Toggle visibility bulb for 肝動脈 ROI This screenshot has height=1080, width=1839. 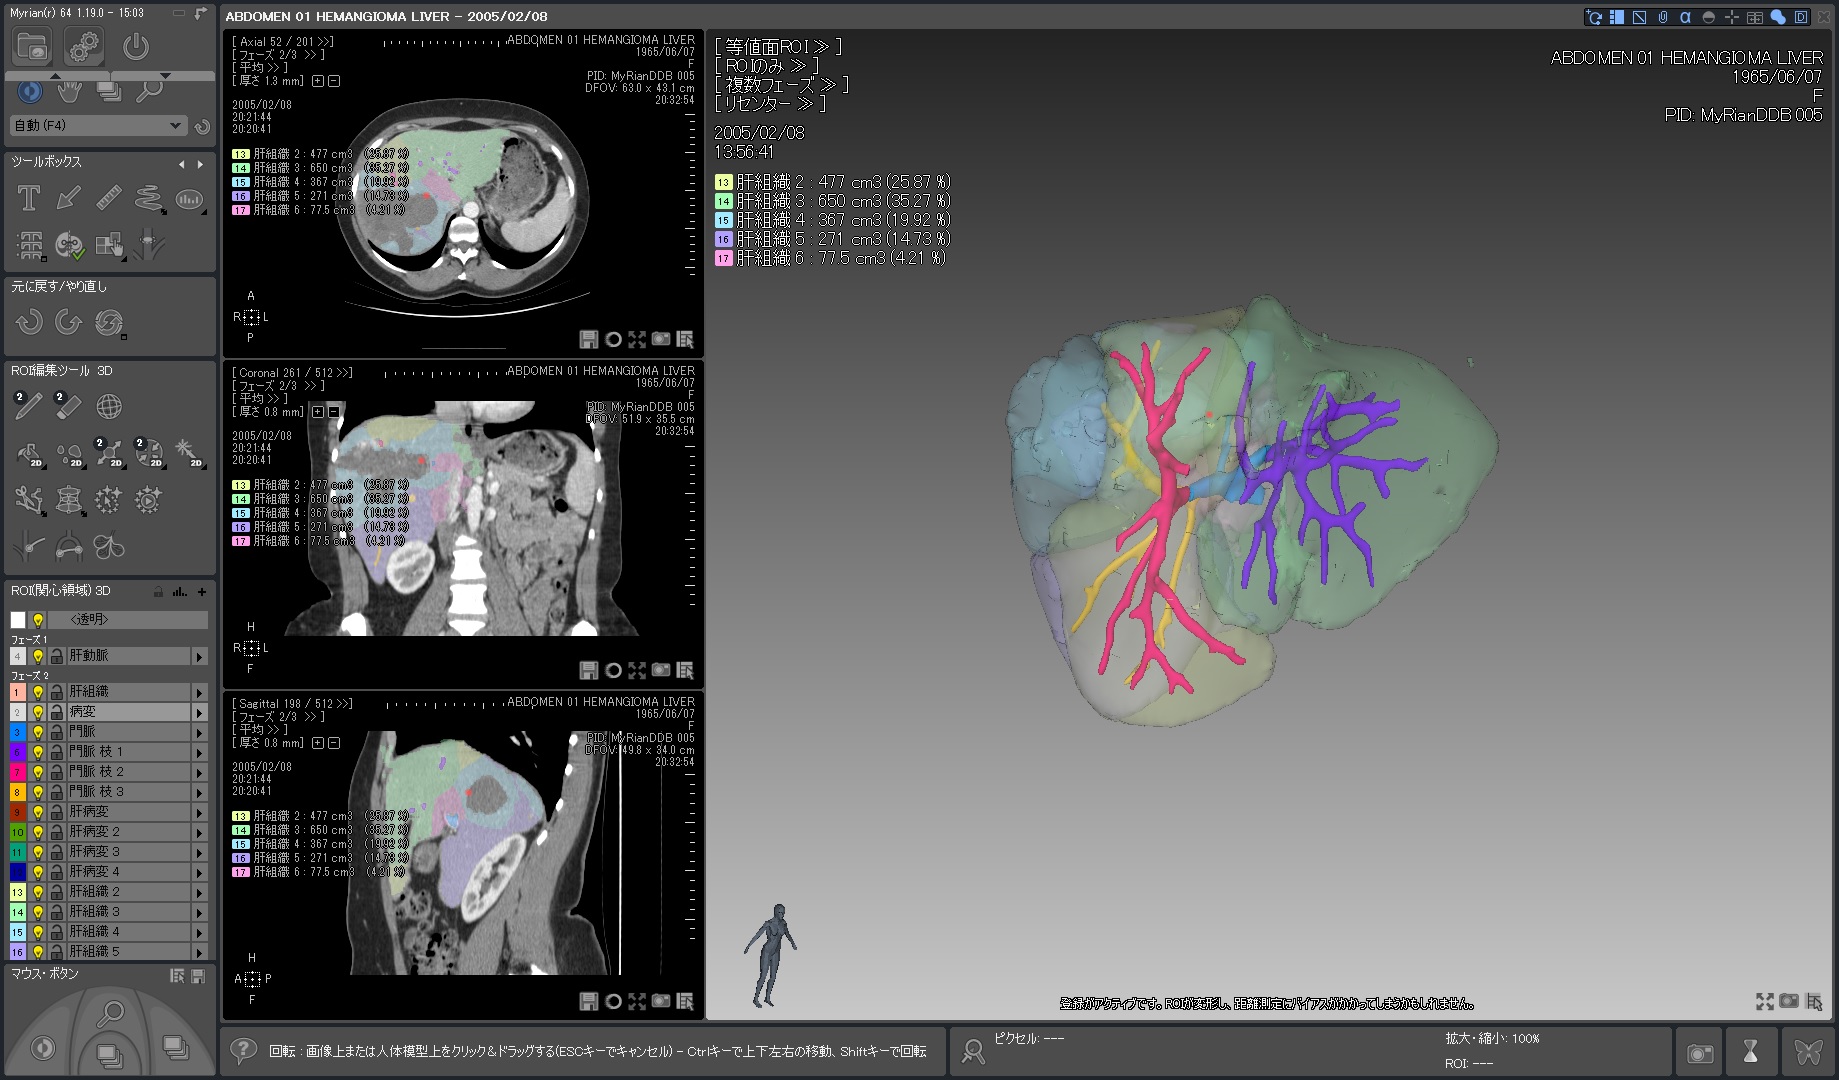coord(38,656)
